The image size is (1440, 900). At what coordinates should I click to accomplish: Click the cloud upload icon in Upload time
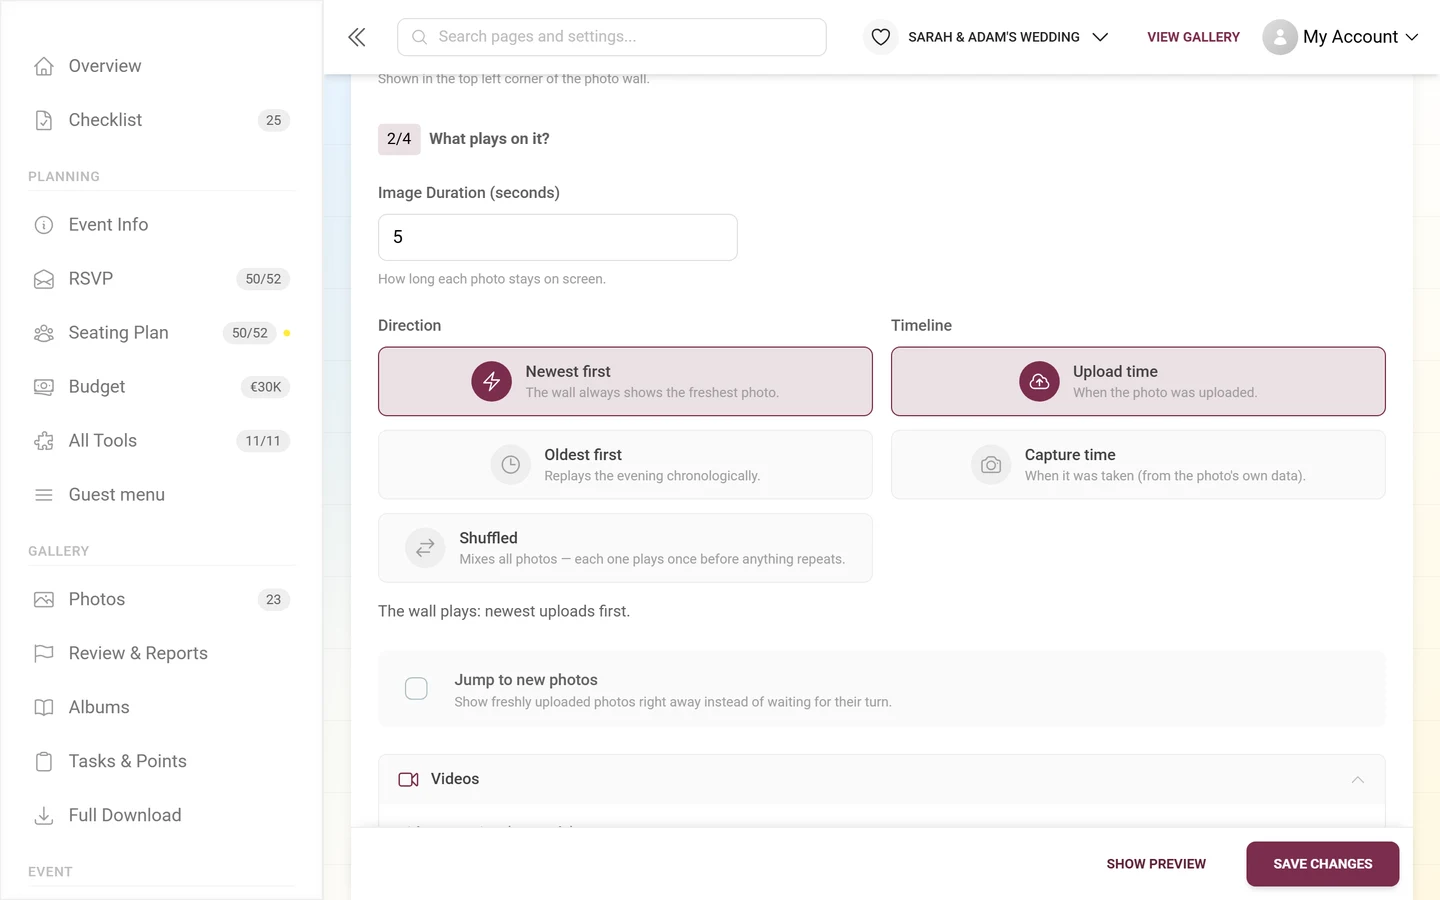tap(1039, 381)
